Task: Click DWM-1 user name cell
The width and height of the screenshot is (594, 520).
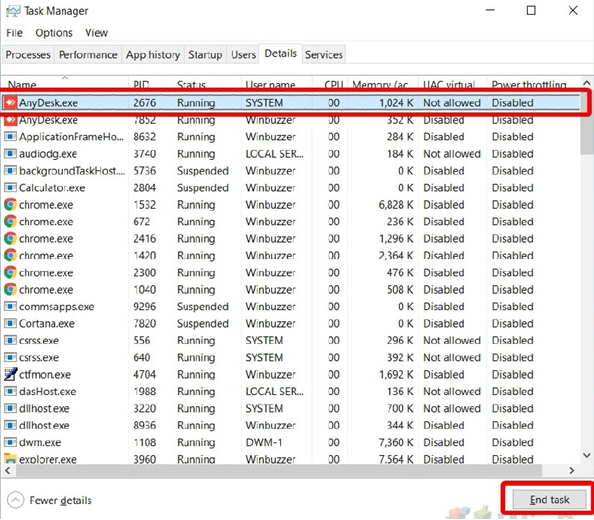Action: (264, 442)
